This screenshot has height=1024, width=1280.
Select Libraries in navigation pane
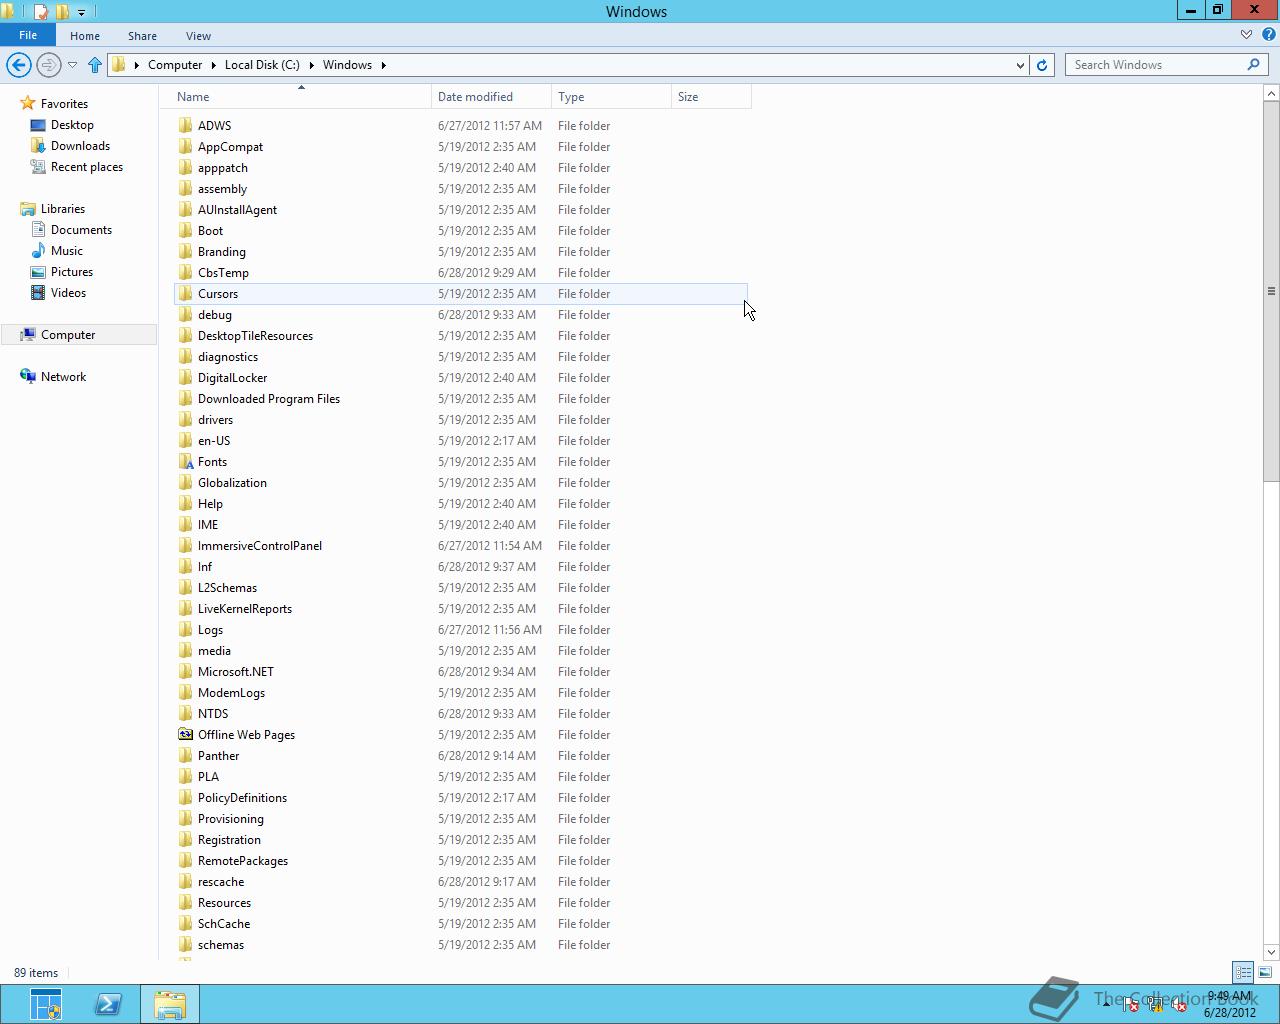click(62, 209)
